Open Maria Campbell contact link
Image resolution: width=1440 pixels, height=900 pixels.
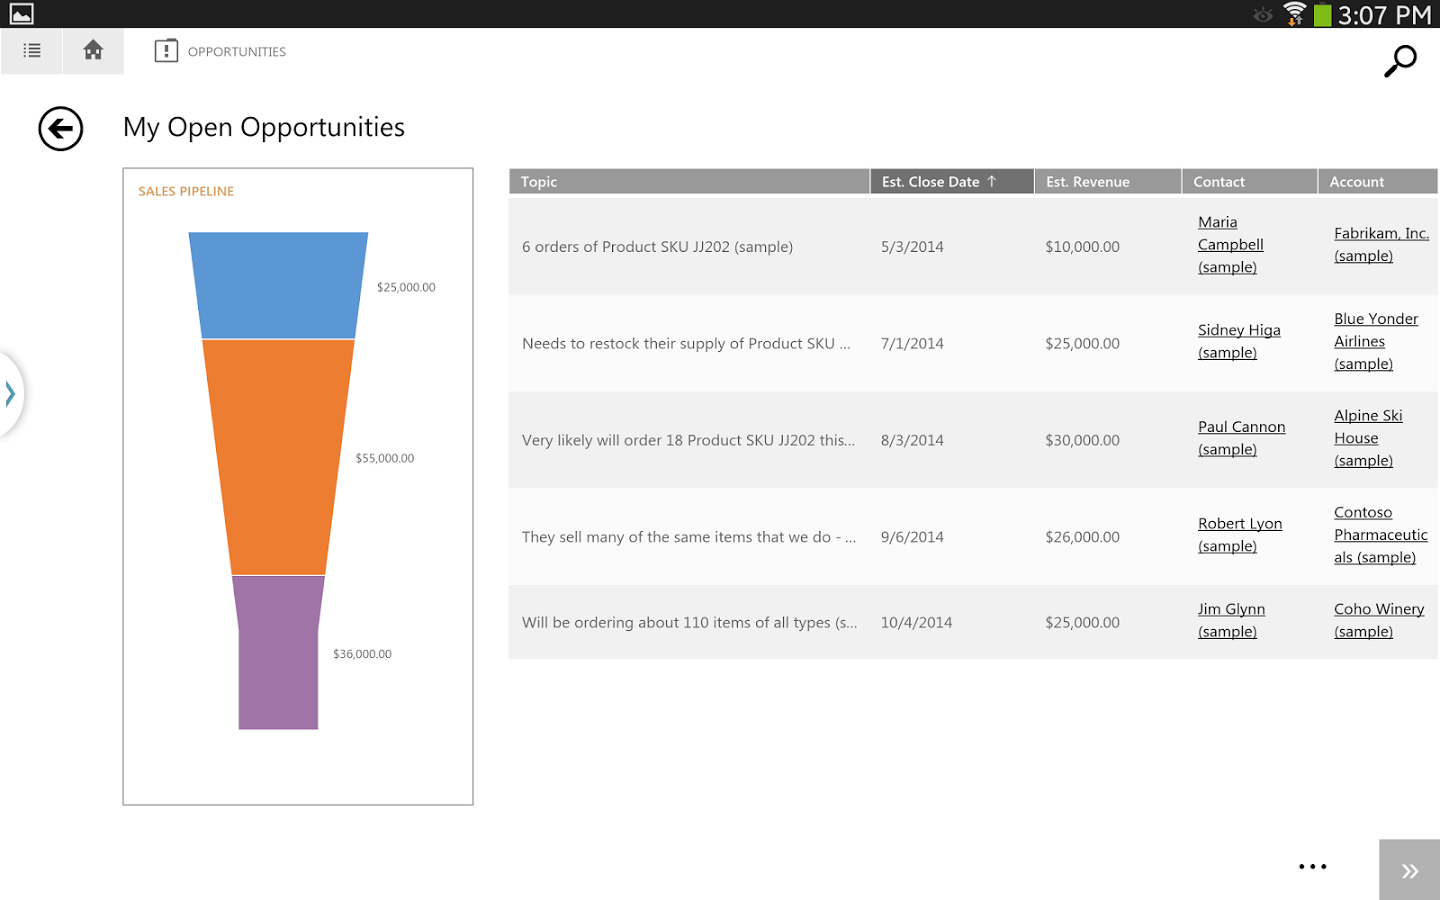coord(1230,245)
